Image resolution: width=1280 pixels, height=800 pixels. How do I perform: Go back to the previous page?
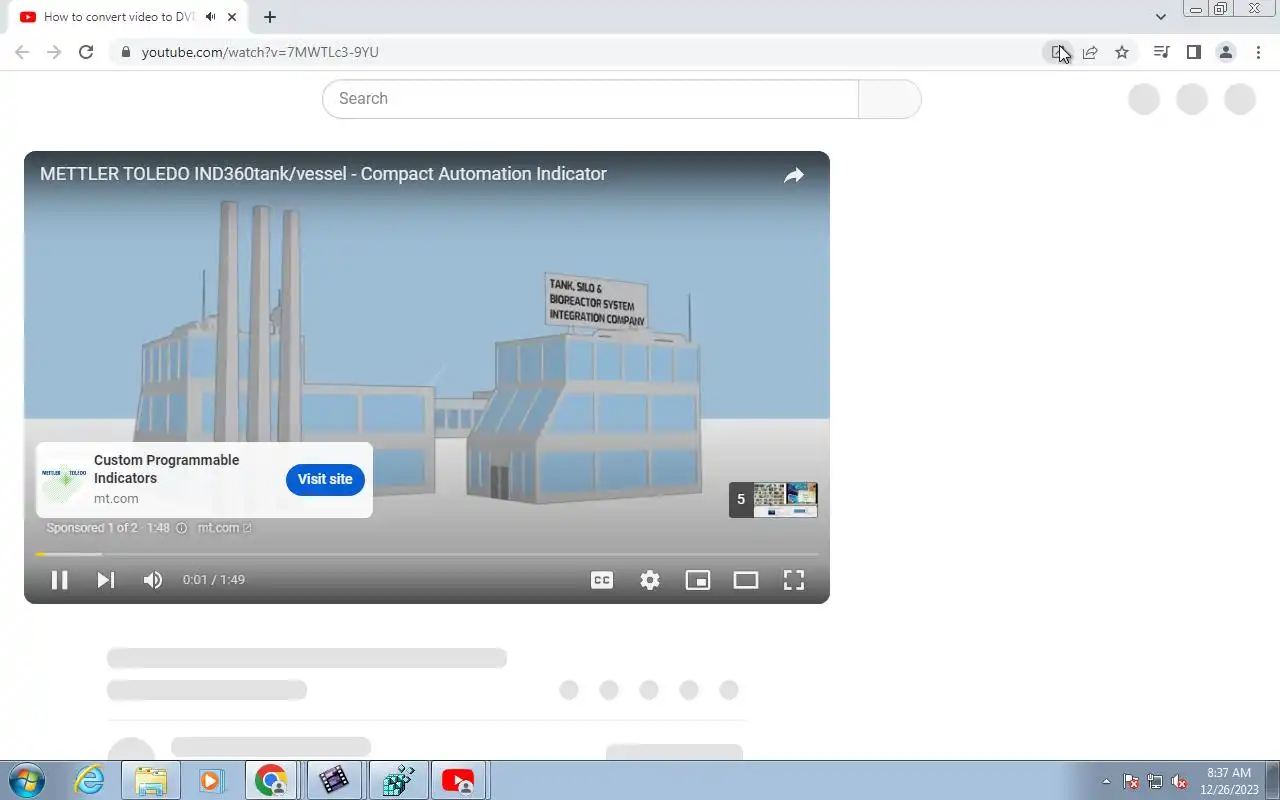point(22,52)
